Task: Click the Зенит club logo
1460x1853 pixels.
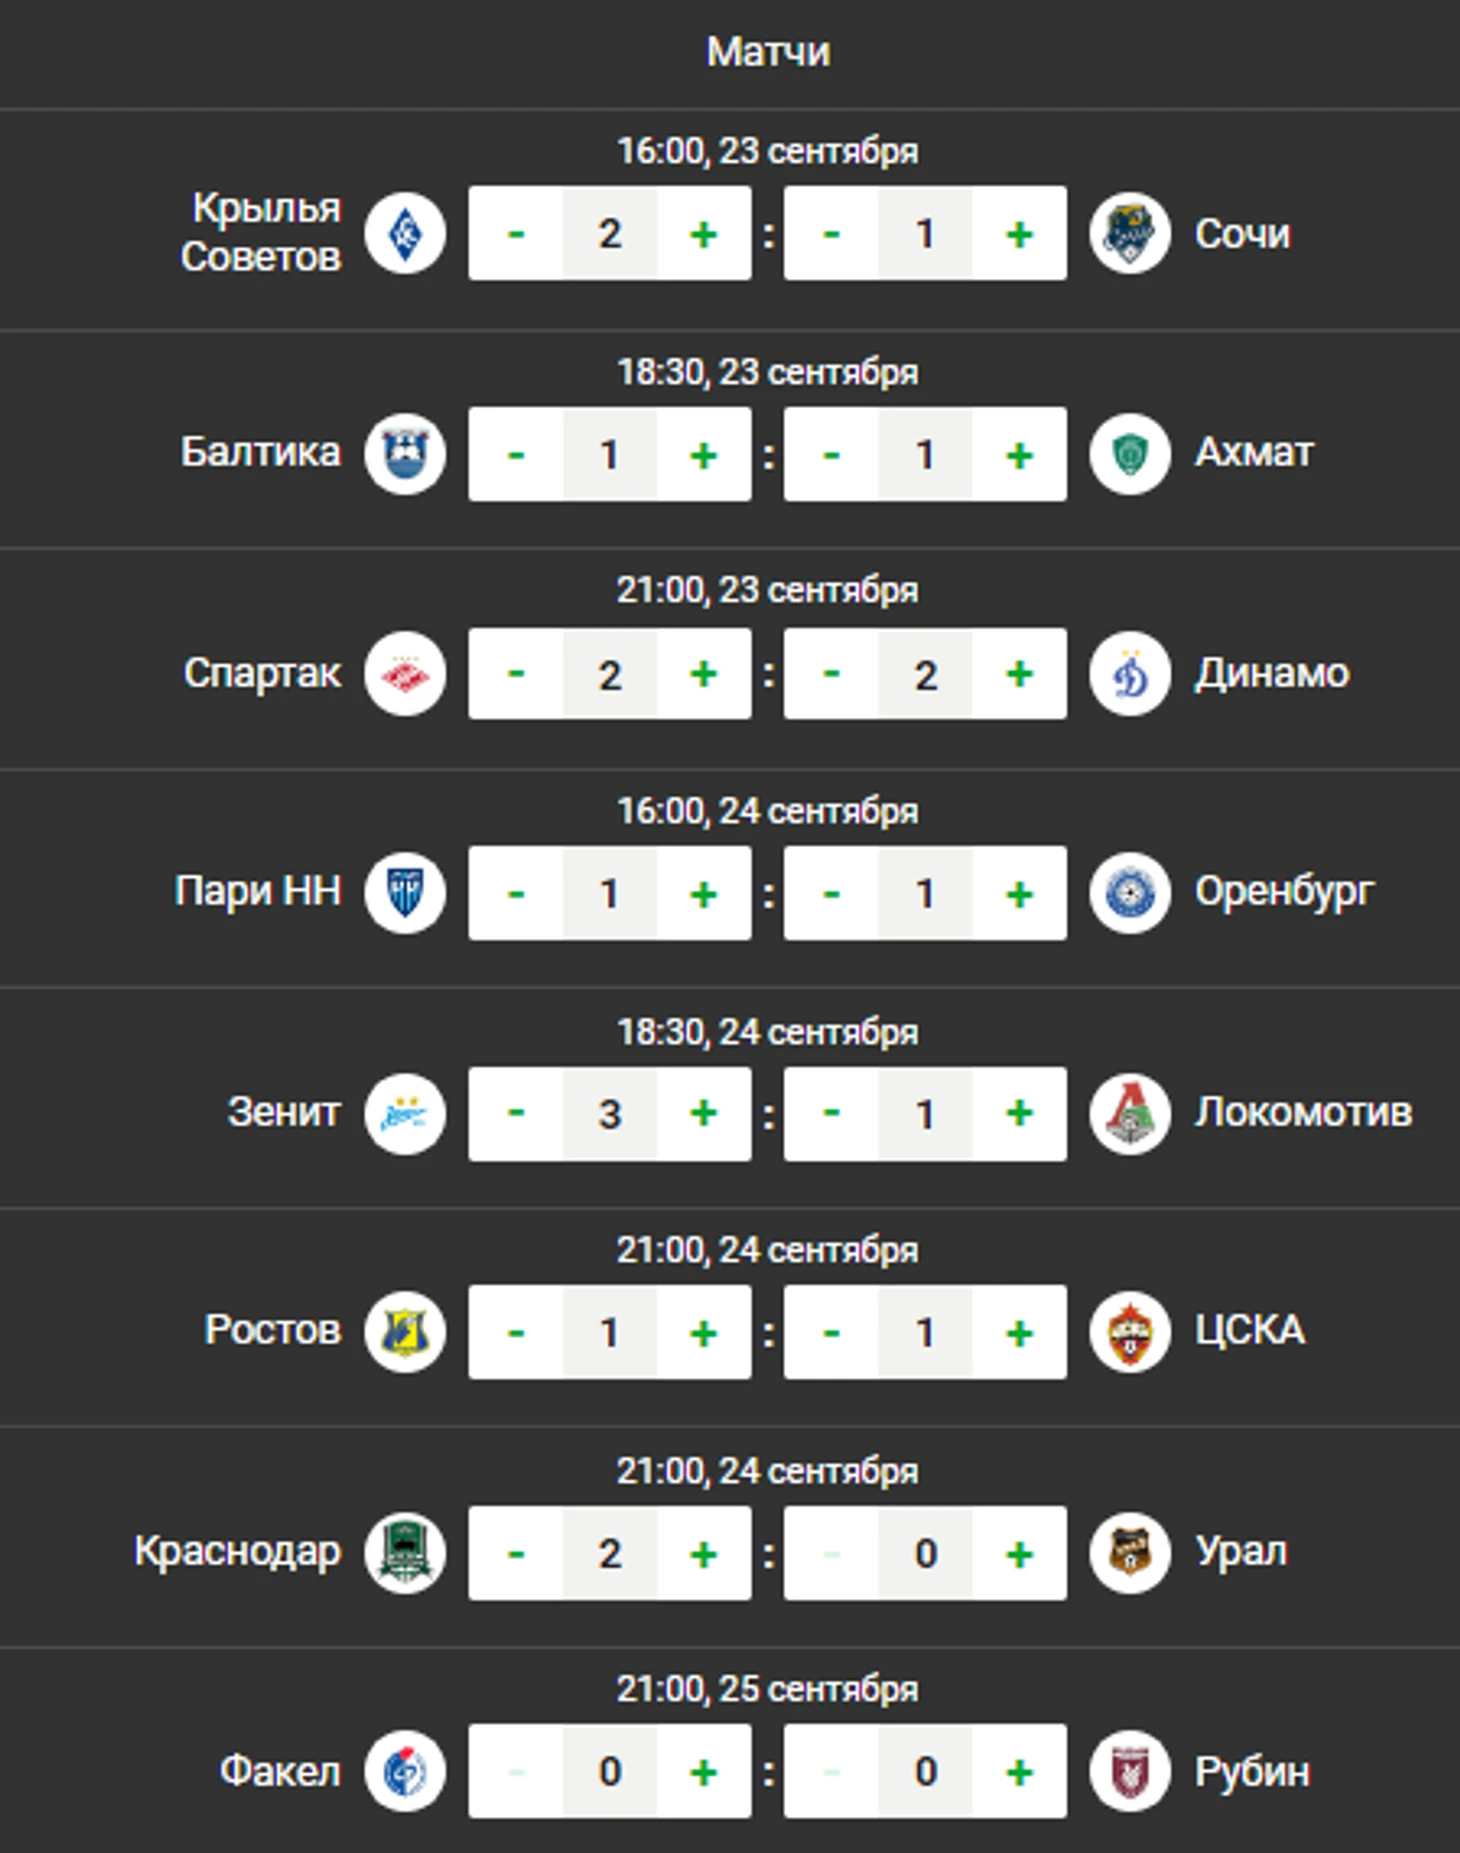Action: point(405,1113)
